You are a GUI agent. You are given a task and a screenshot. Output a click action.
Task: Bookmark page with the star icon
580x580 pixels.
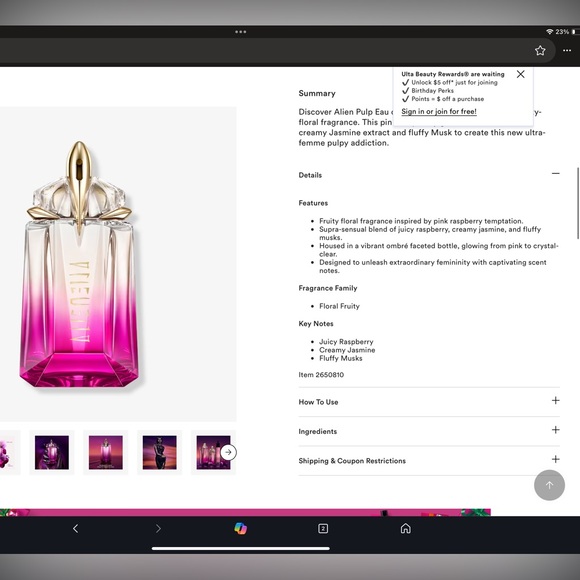[540, 51]
